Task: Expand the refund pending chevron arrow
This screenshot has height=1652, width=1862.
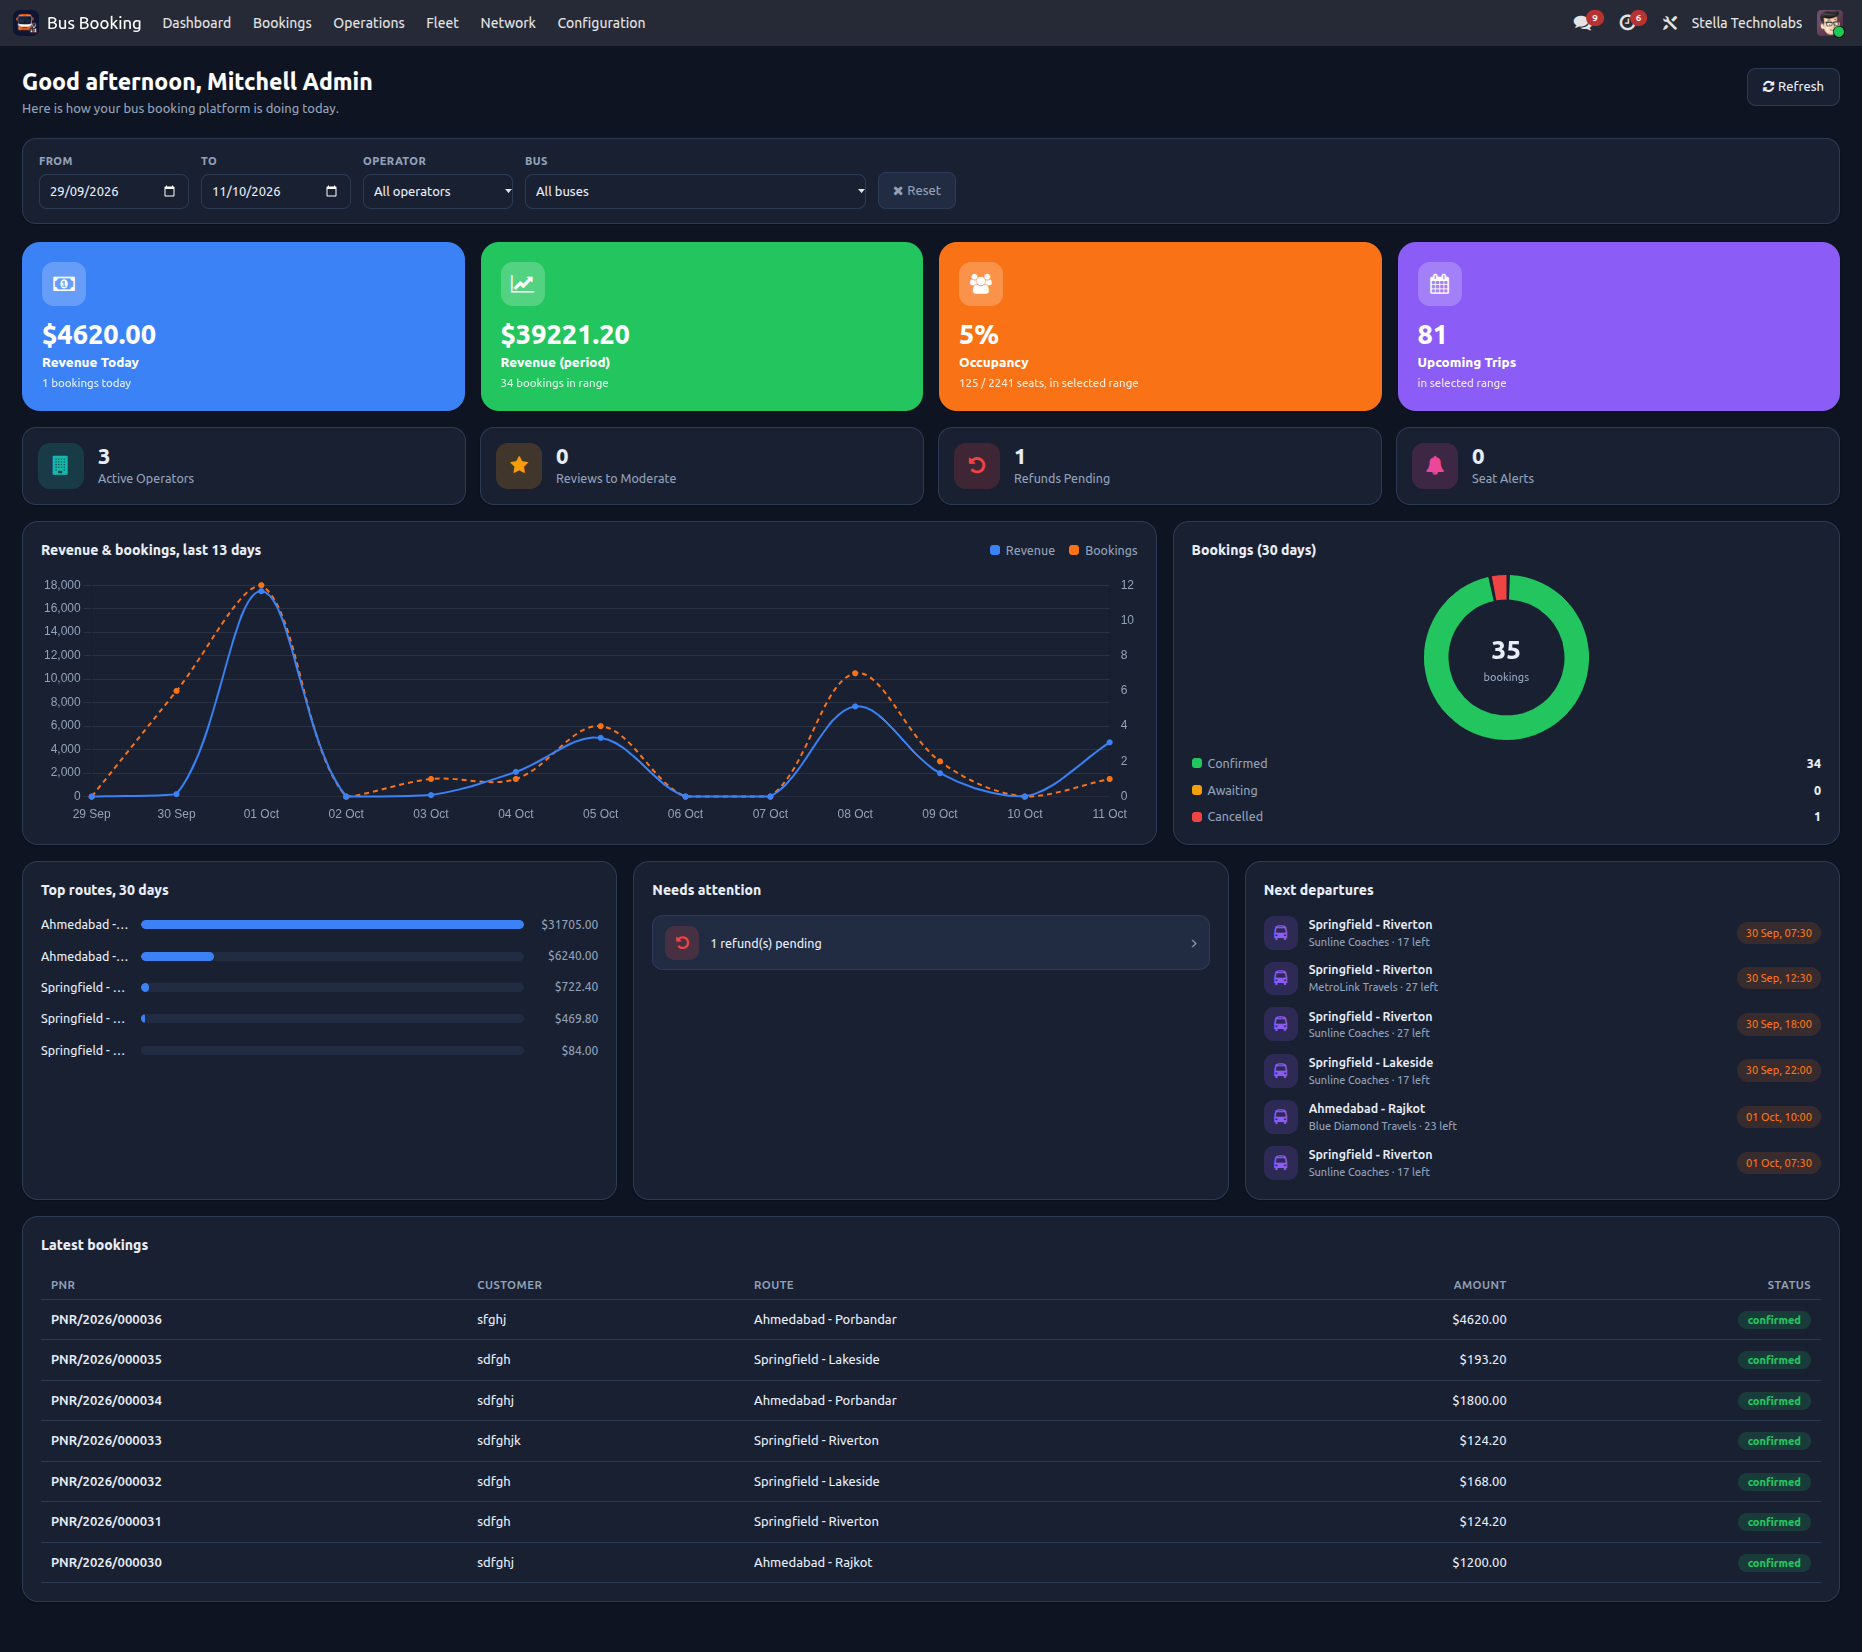Action: point(1194,944)
